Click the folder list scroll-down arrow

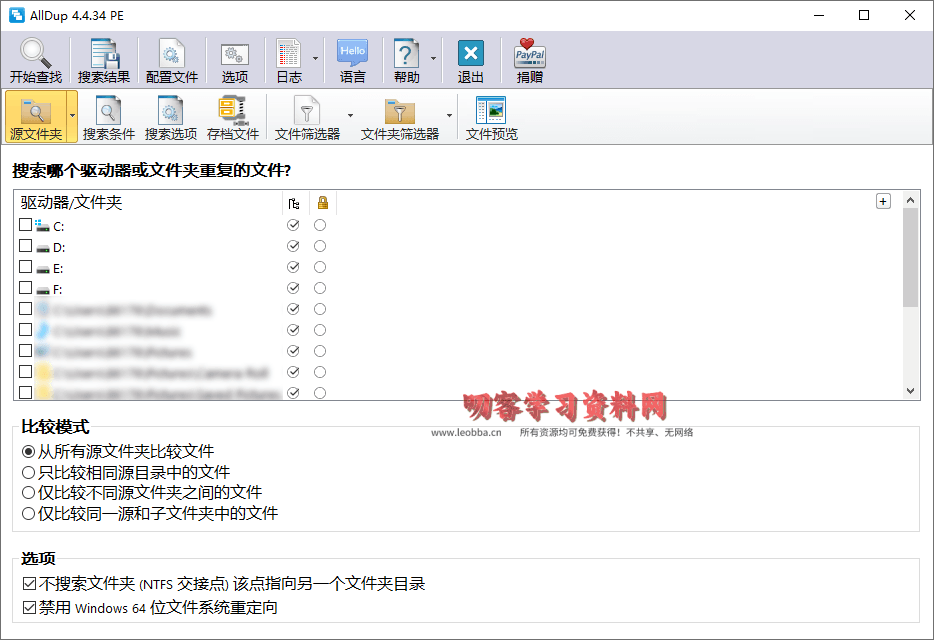tap(910, 391)
